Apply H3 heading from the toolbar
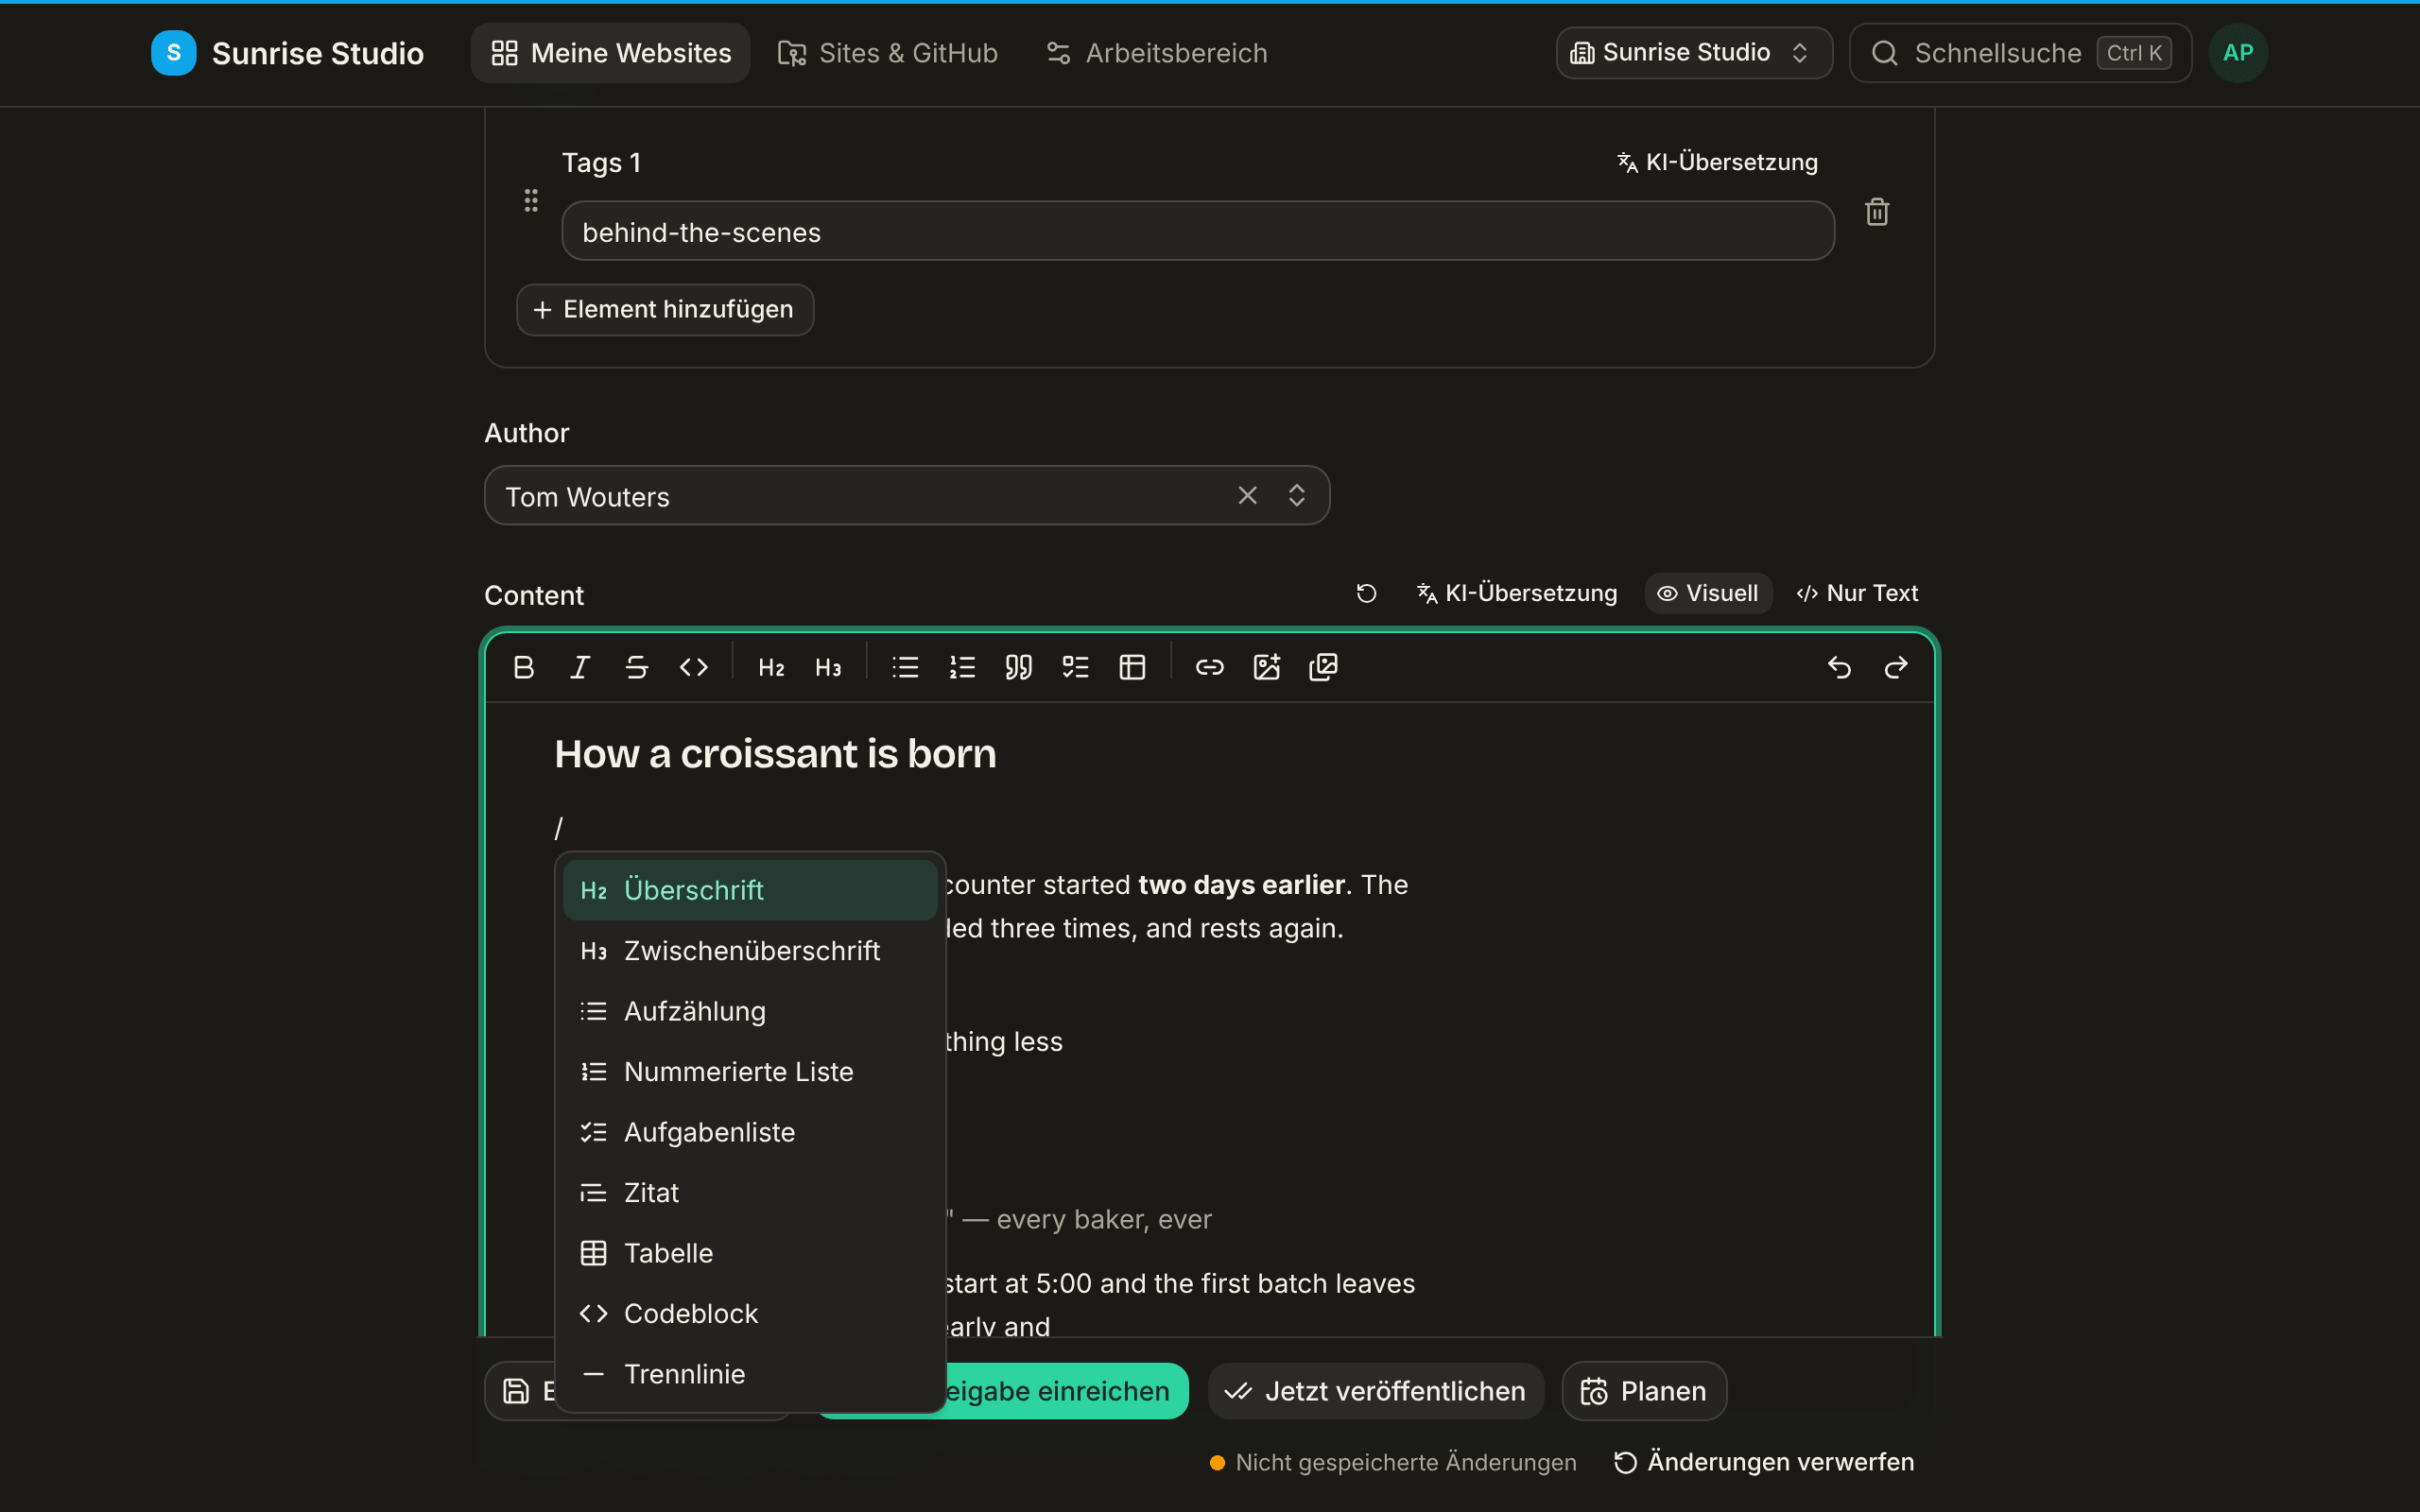 [828, 667]
